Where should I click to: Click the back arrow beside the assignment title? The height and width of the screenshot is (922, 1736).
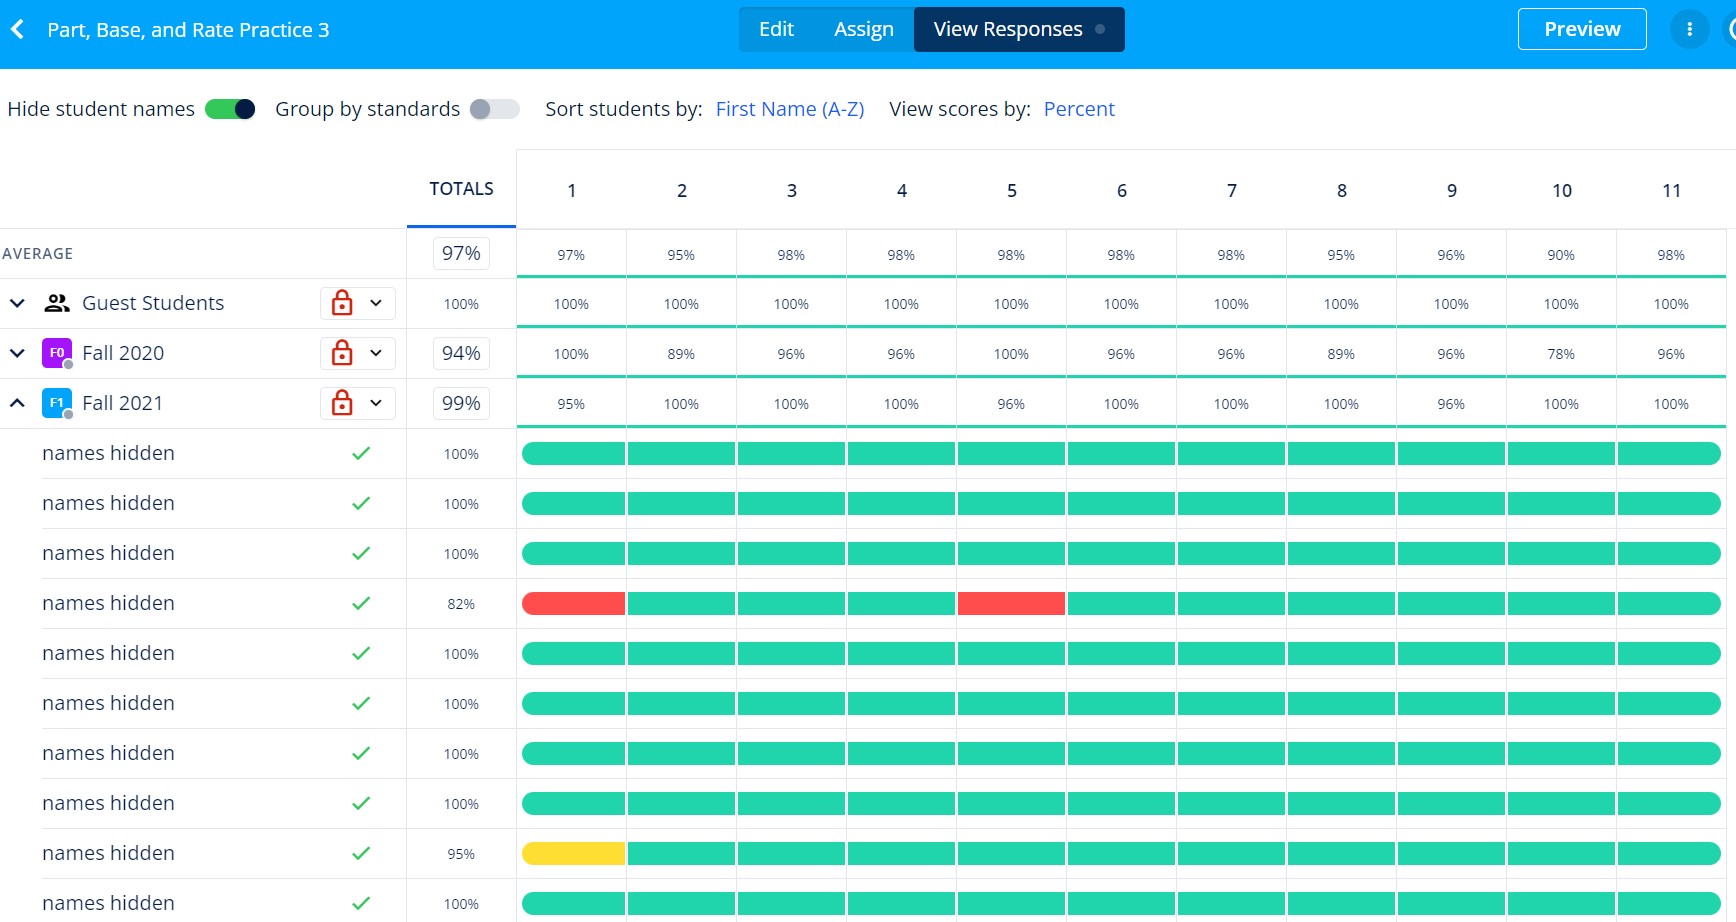pyautogui.click(x=18, y=30)
